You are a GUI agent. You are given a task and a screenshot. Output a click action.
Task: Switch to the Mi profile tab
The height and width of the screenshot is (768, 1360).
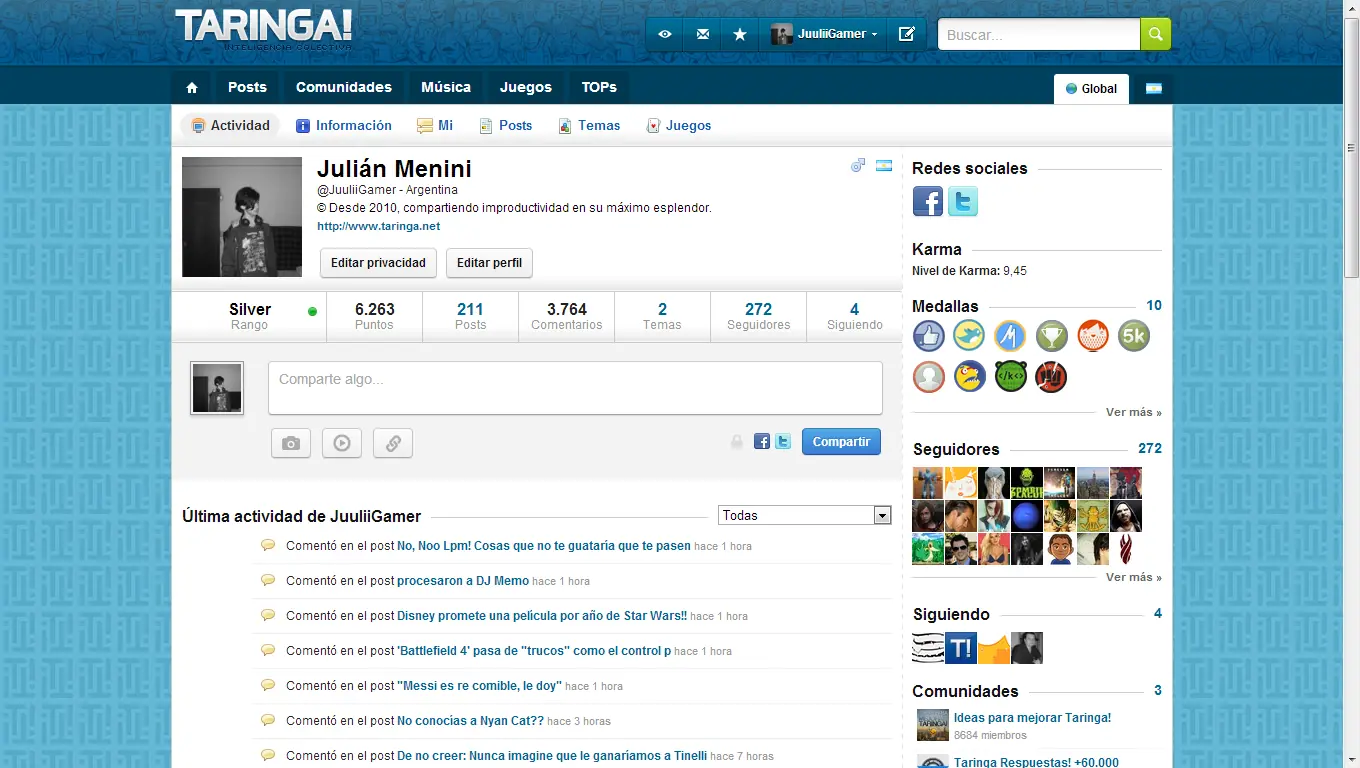pos(435,126)
